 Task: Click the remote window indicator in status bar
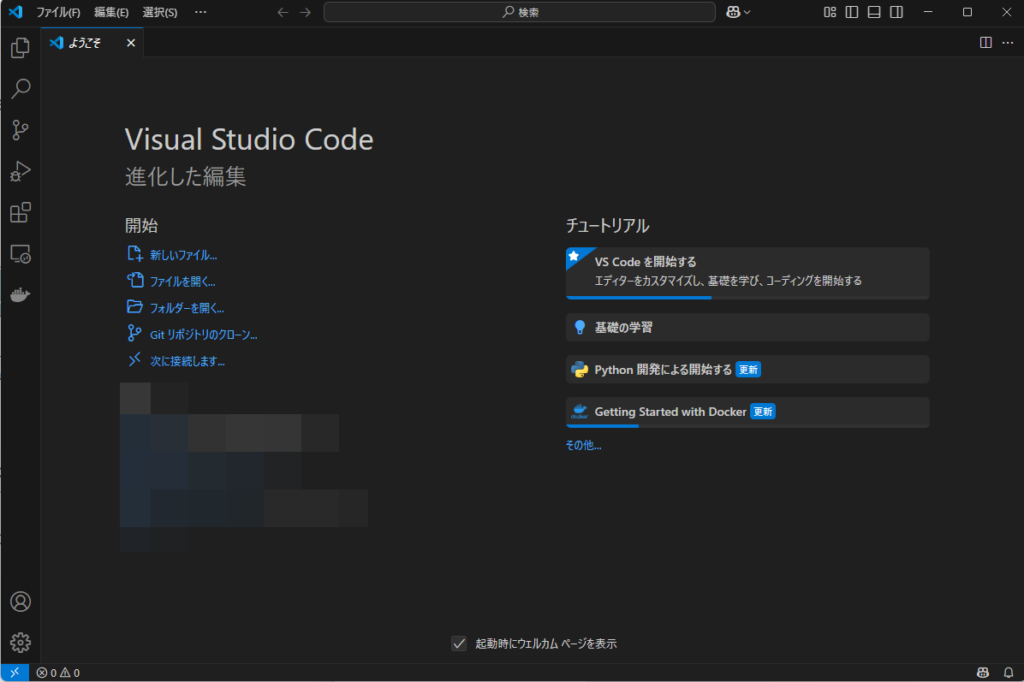[14, 672]
